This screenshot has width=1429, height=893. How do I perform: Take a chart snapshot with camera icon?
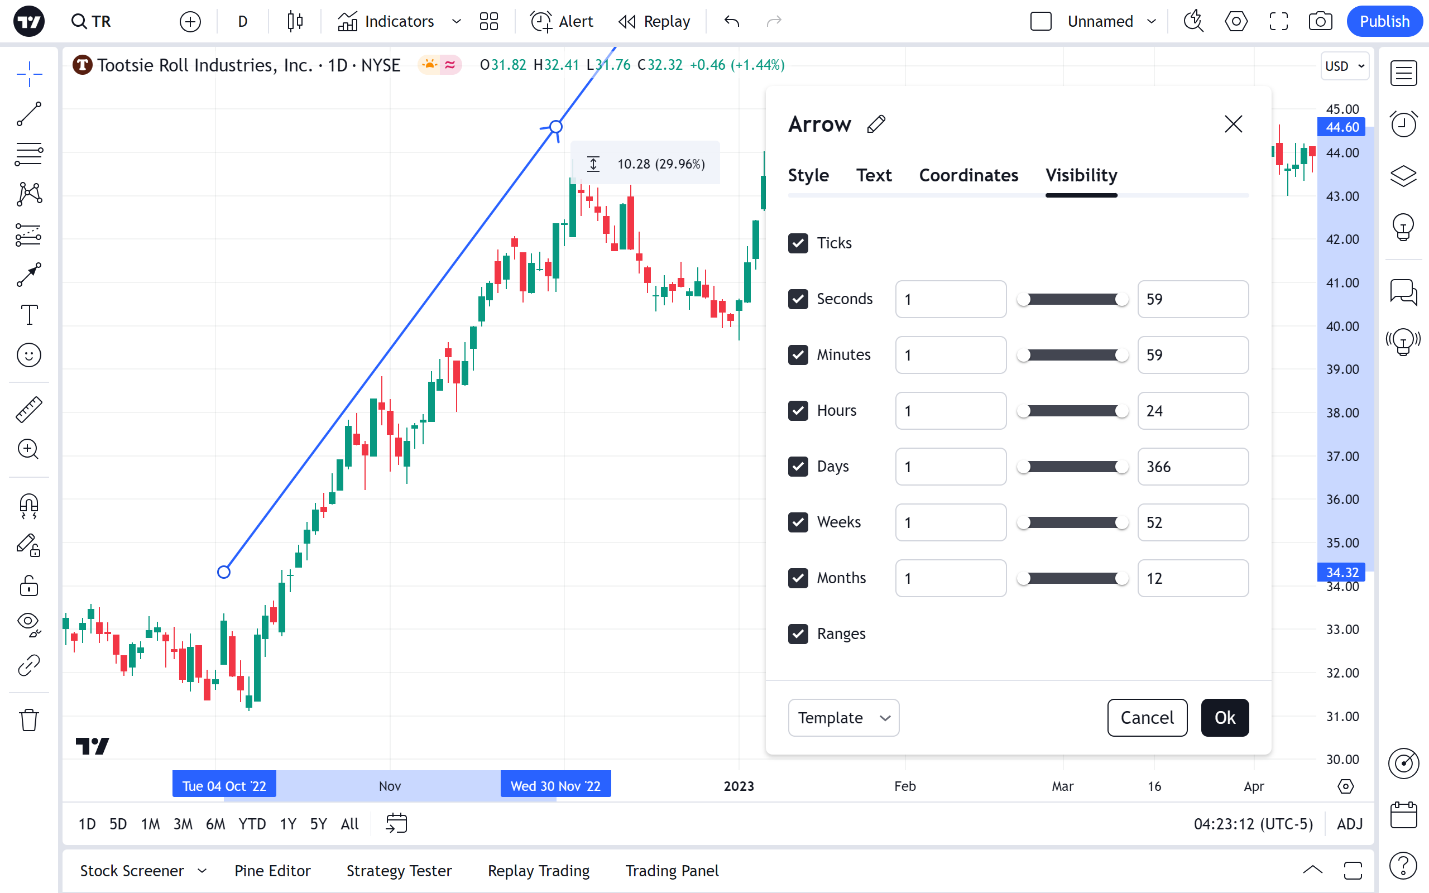pyautogui.click(x=1320, y=21)
